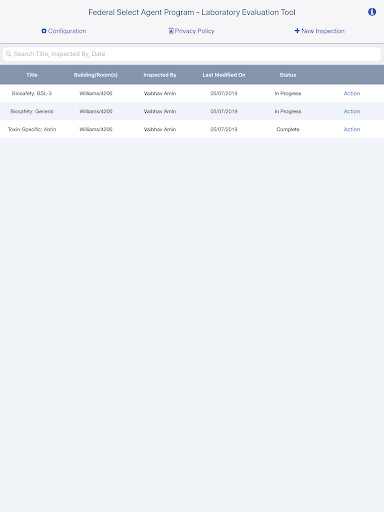The height and width of the screenshot is (512, 384).
Task: Open Action for Biosafety: BSL-3 row
Action: point(352,93)
